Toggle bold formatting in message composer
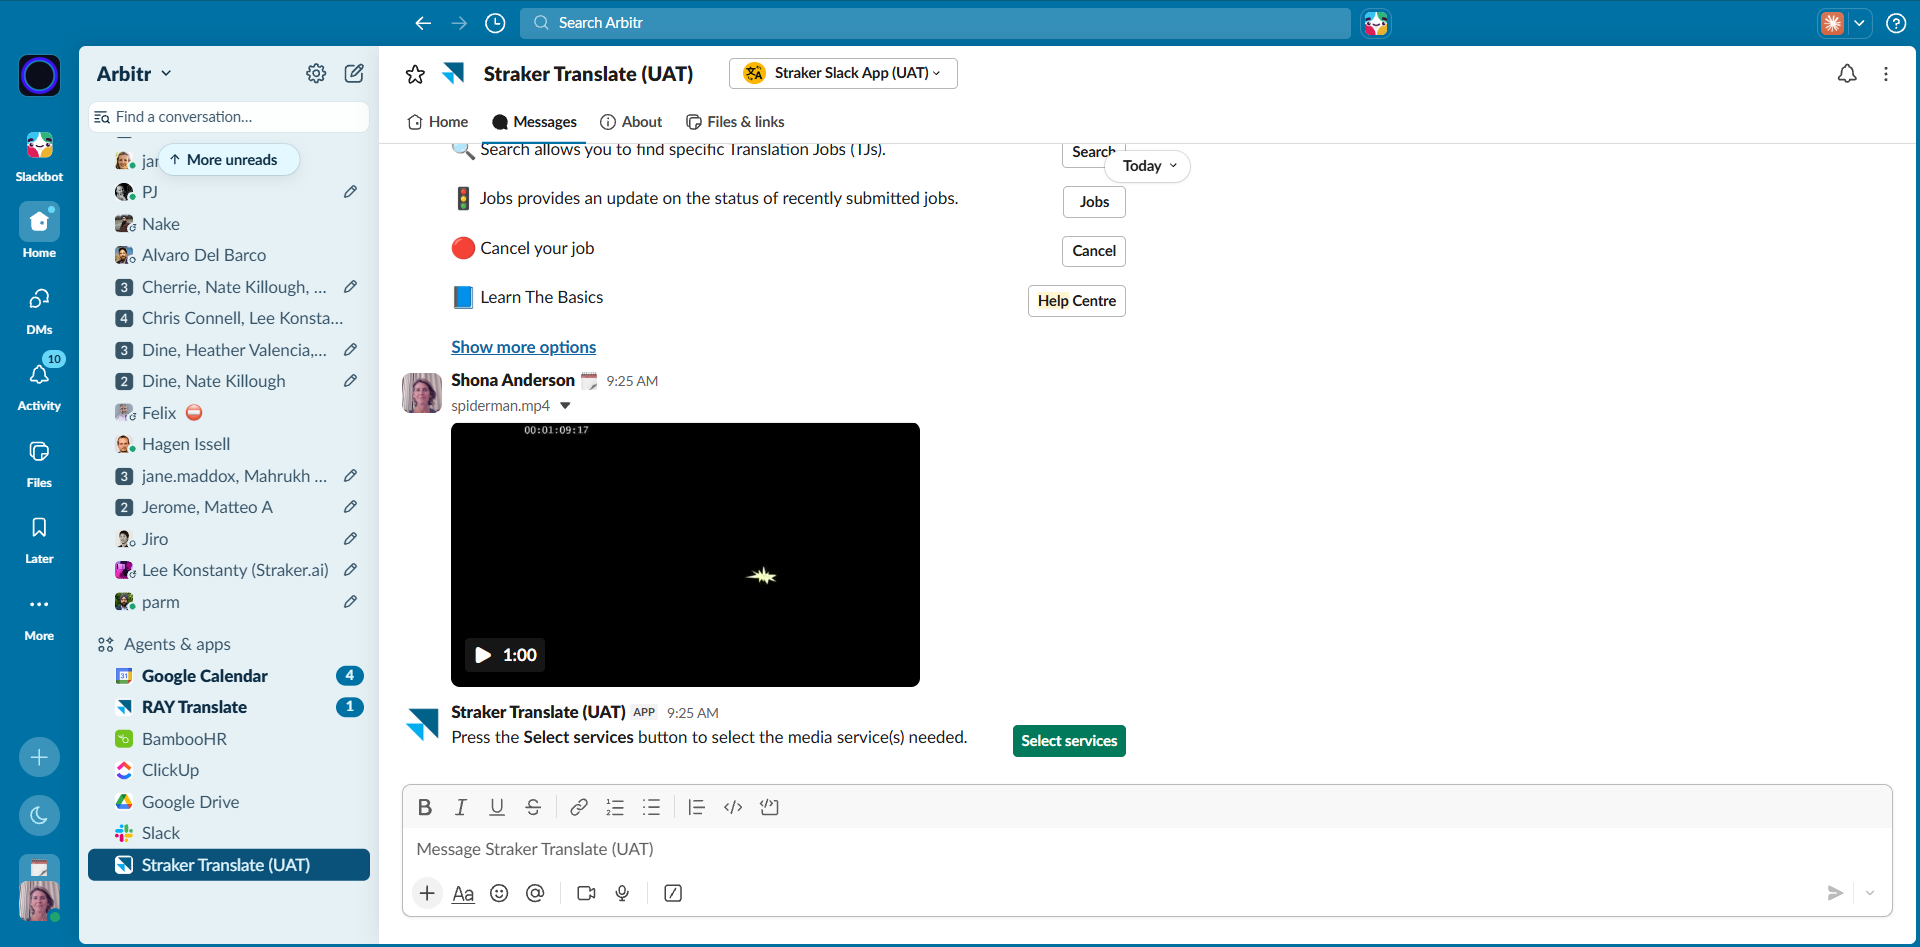The height and width of the screenshot is (947, 1920). coord(425,807)
